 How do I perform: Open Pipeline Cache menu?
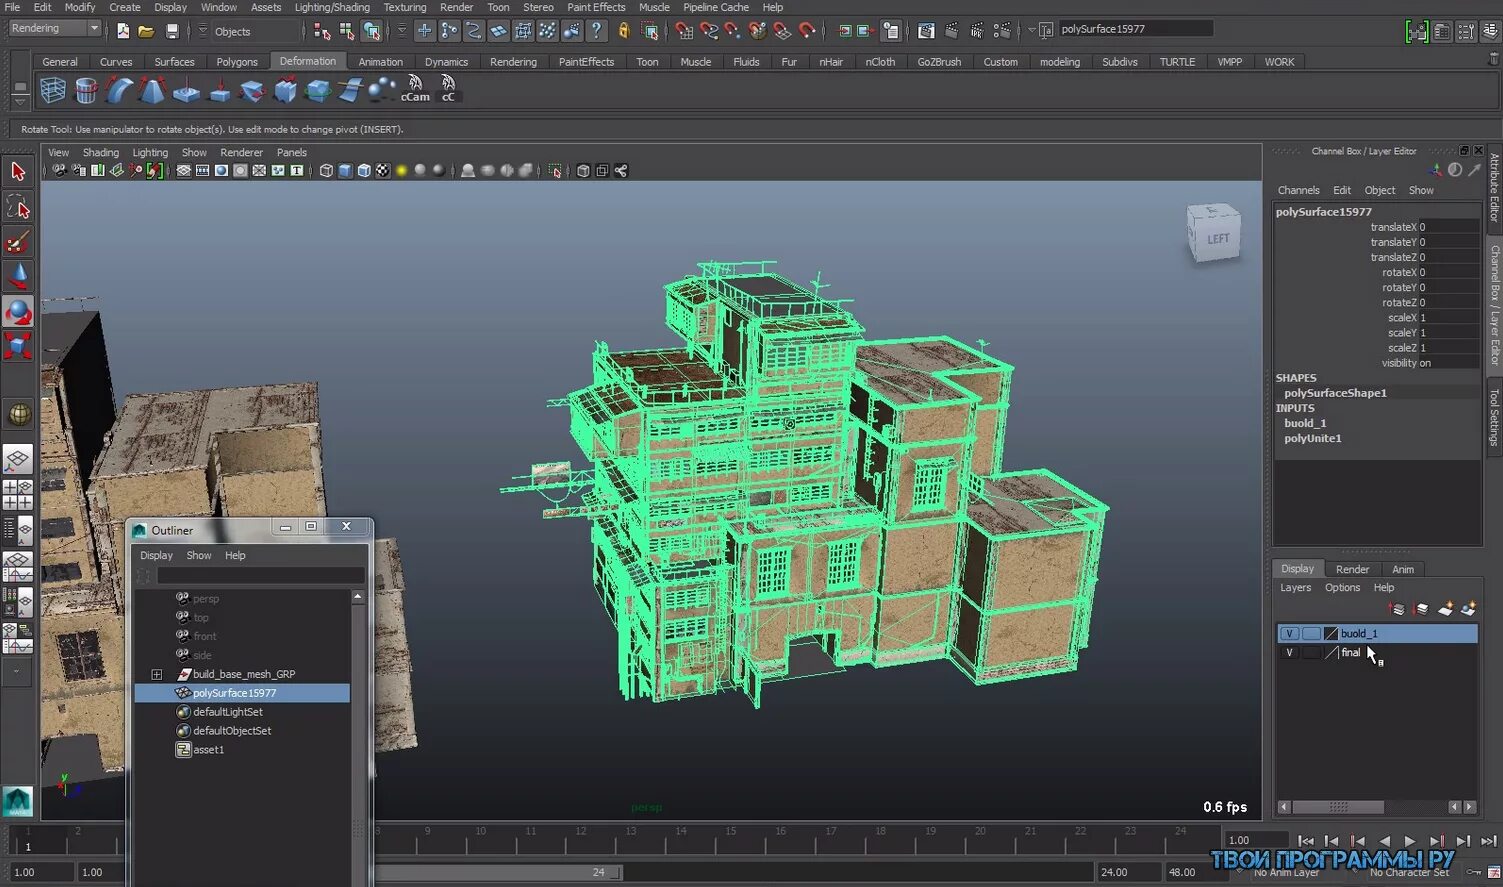coord(716,7)
